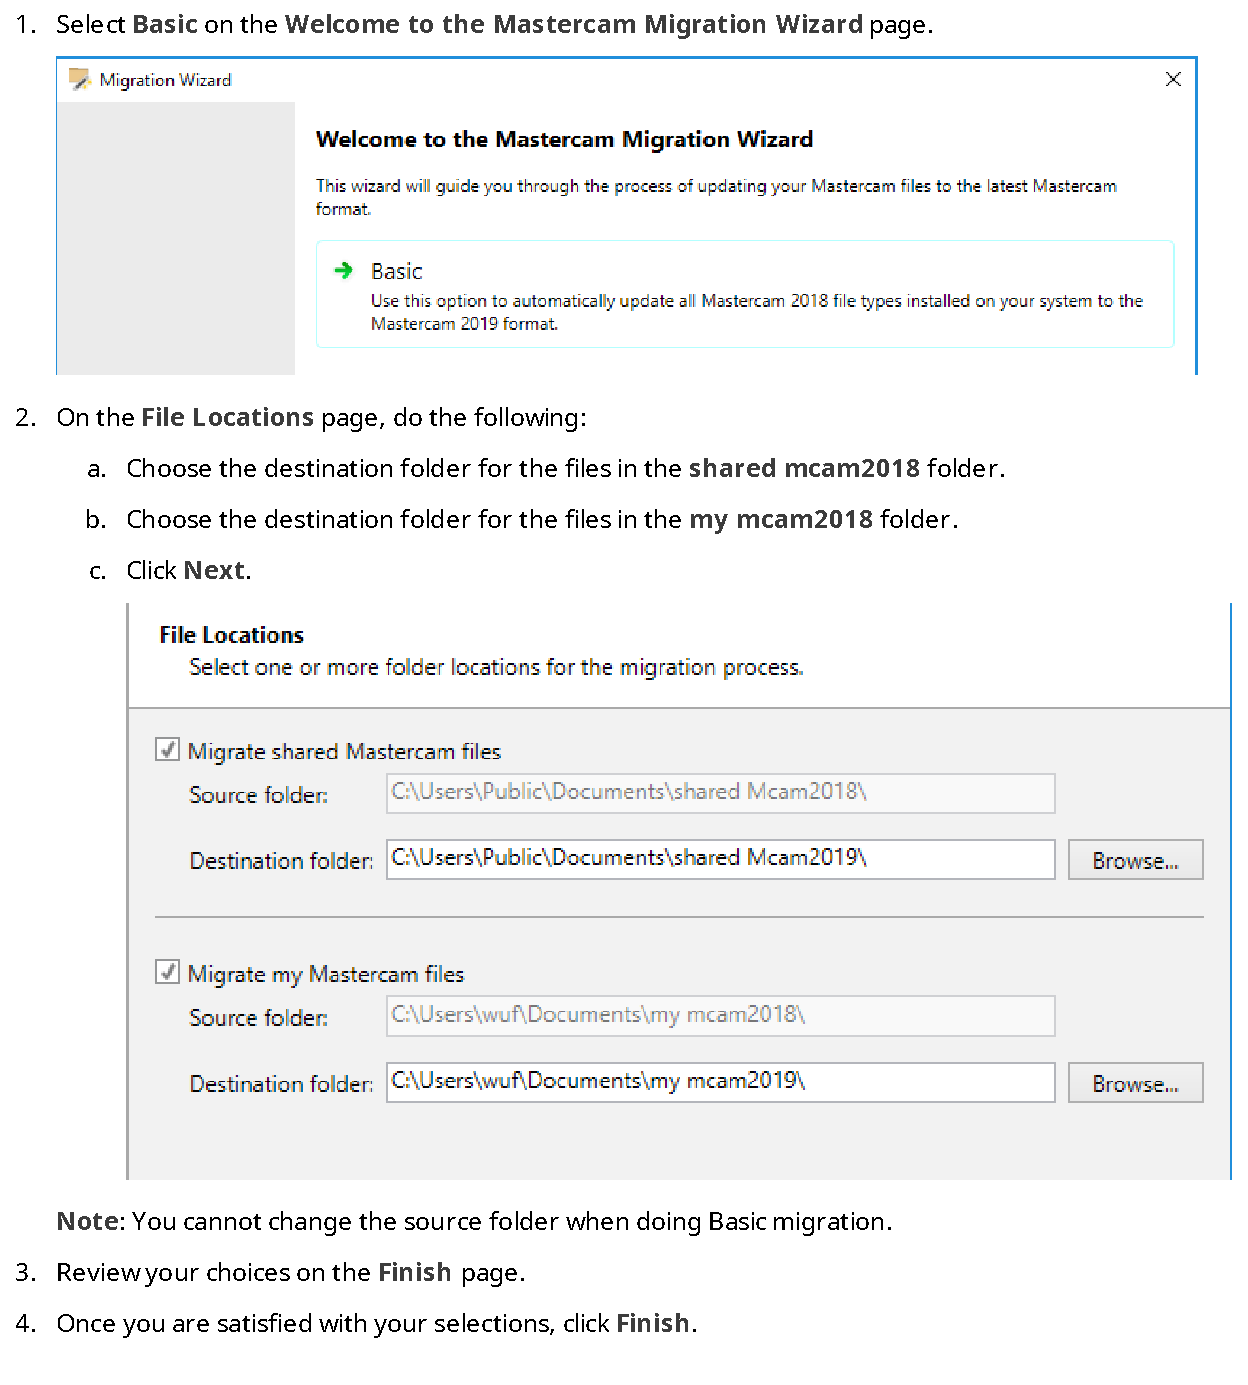Click Browse for the my mcam2019 destination folder
Viewport: 1248px width, 1385px height.
pos(1134,1082)
